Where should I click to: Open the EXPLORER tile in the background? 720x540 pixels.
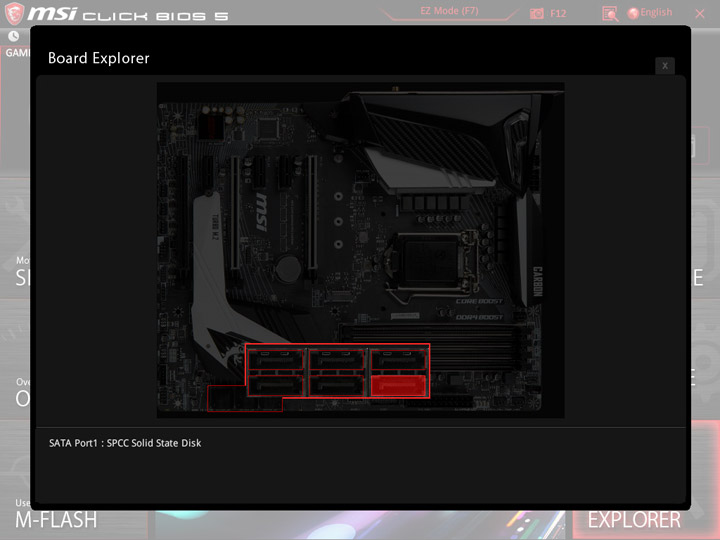coord(634,520)
